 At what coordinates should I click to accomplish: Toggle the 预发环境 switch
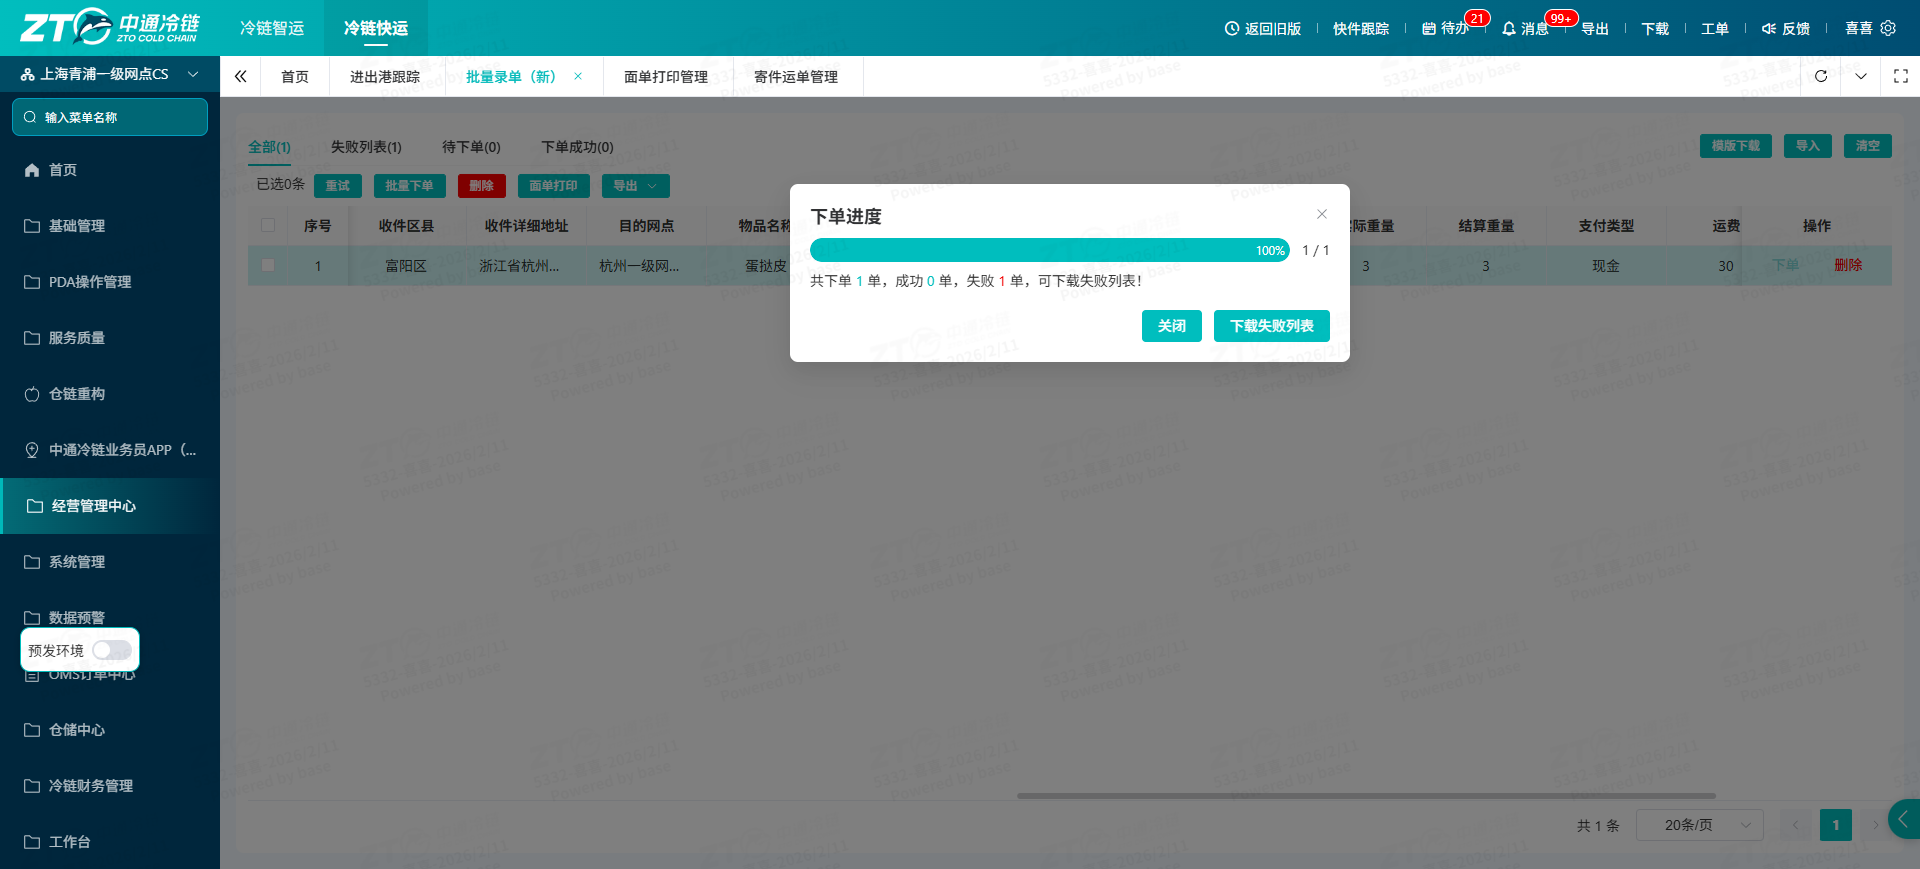[112, 650]
